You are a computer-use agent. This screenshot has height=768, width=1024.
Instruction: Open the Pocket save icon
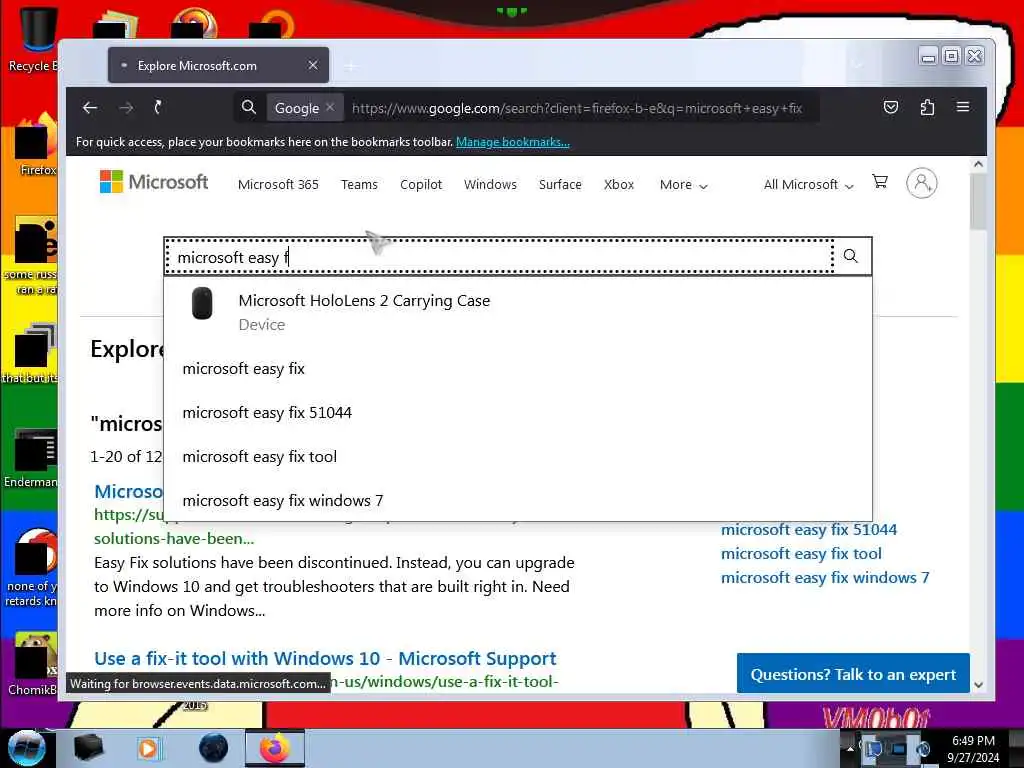(891, 107)
